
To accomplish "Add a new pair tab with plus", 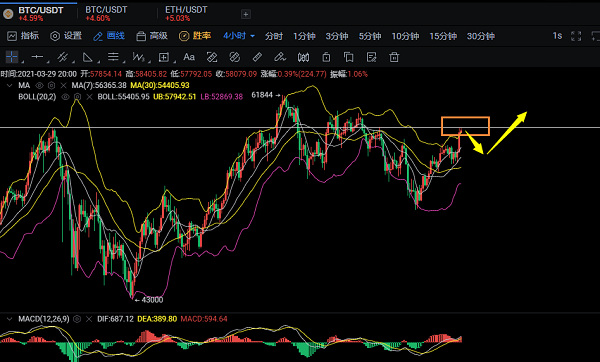I will 246,14.
